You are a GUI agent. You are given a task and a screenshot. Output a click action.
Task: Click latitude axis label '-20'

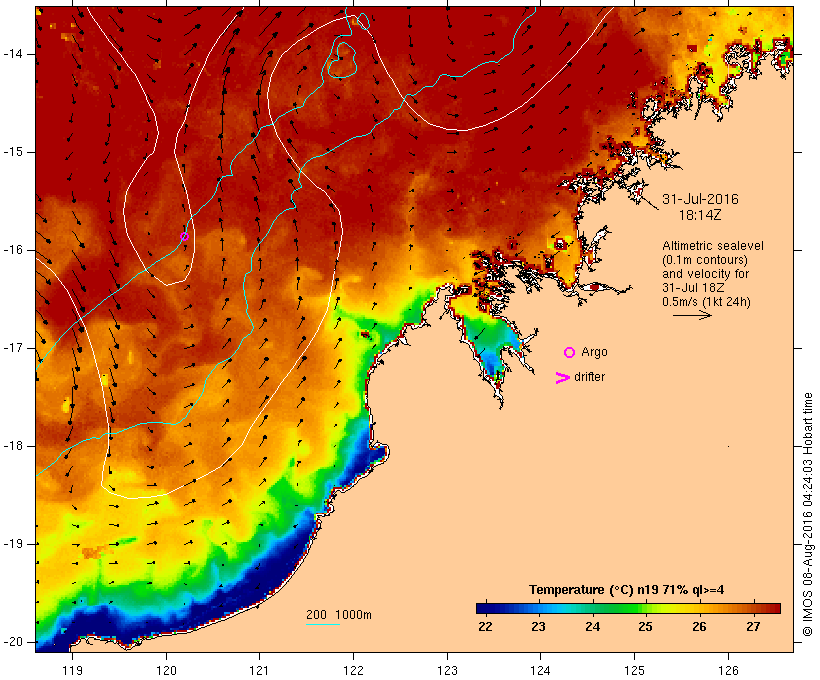13,642
